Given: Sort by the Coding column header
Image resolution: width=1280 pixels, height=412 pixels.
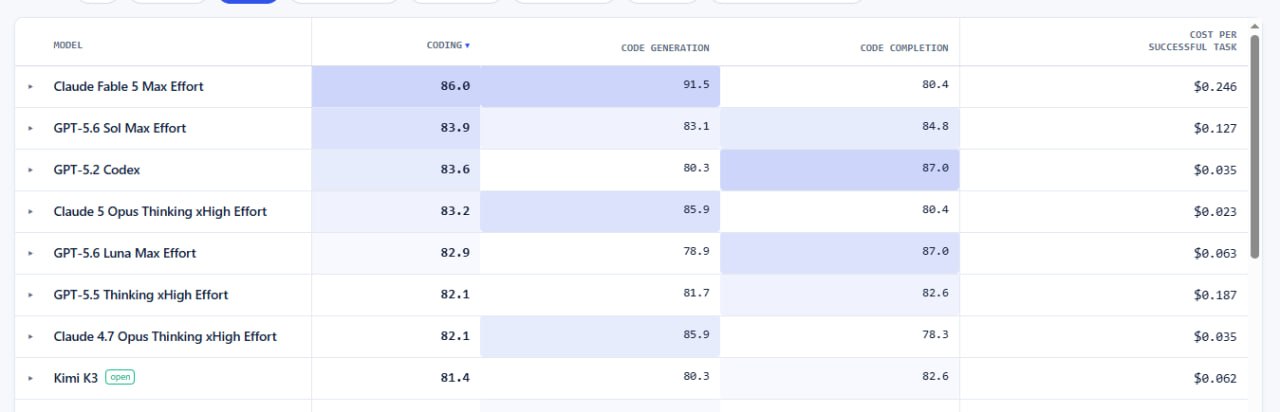Looking at the screenshot, I should click(444, 45).
